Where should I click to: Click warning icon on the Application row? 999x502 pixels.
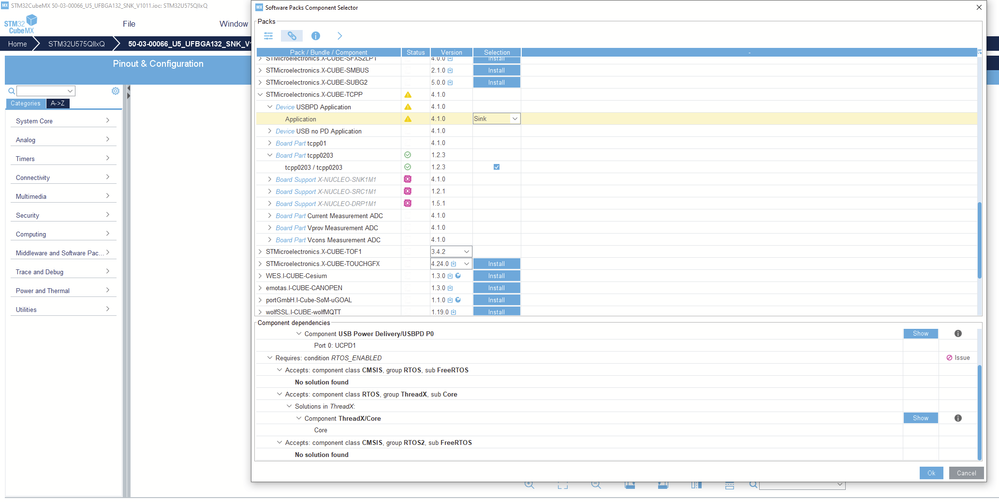[x=408, y=119]
